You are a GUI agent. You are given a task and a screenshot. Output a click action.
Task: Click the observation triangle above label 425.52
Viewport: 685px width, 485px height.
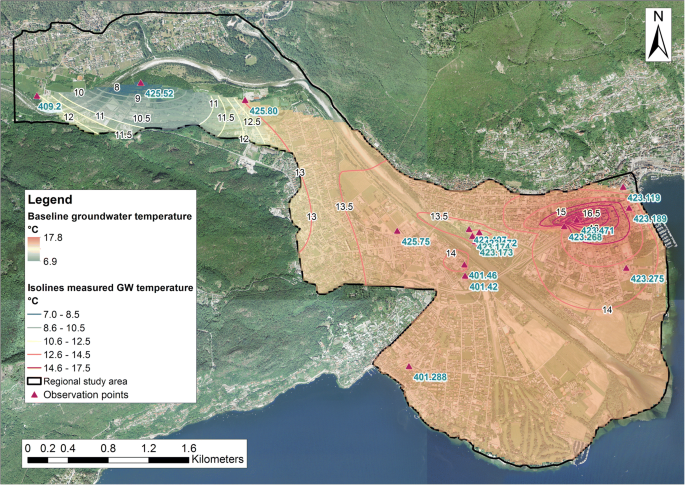[x=141, y=83]
